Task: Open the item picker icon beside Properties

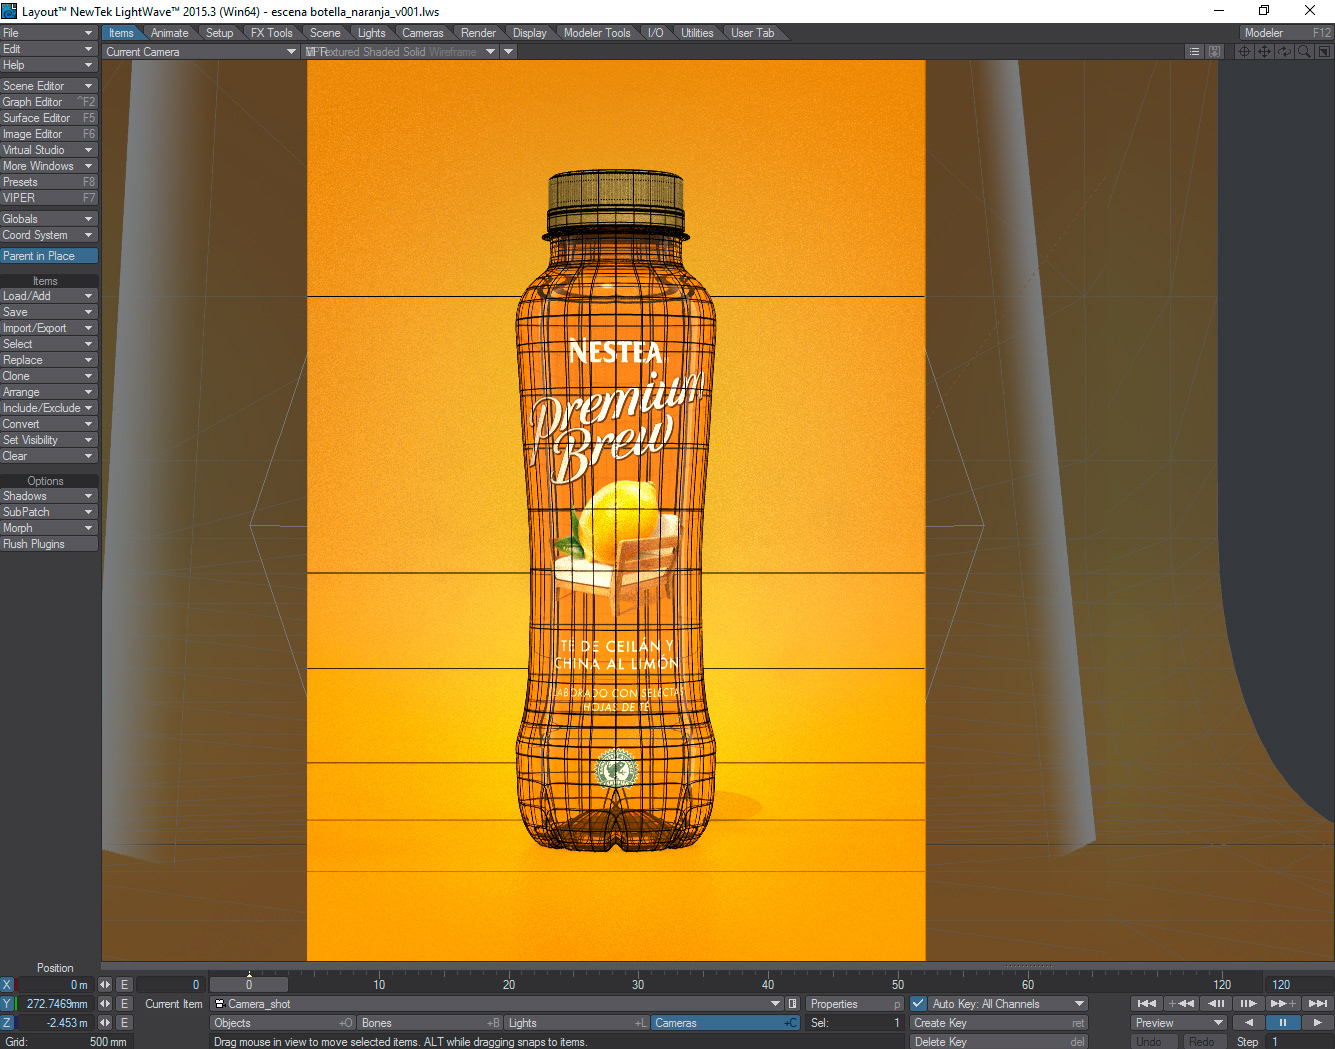Action: 793,1004
